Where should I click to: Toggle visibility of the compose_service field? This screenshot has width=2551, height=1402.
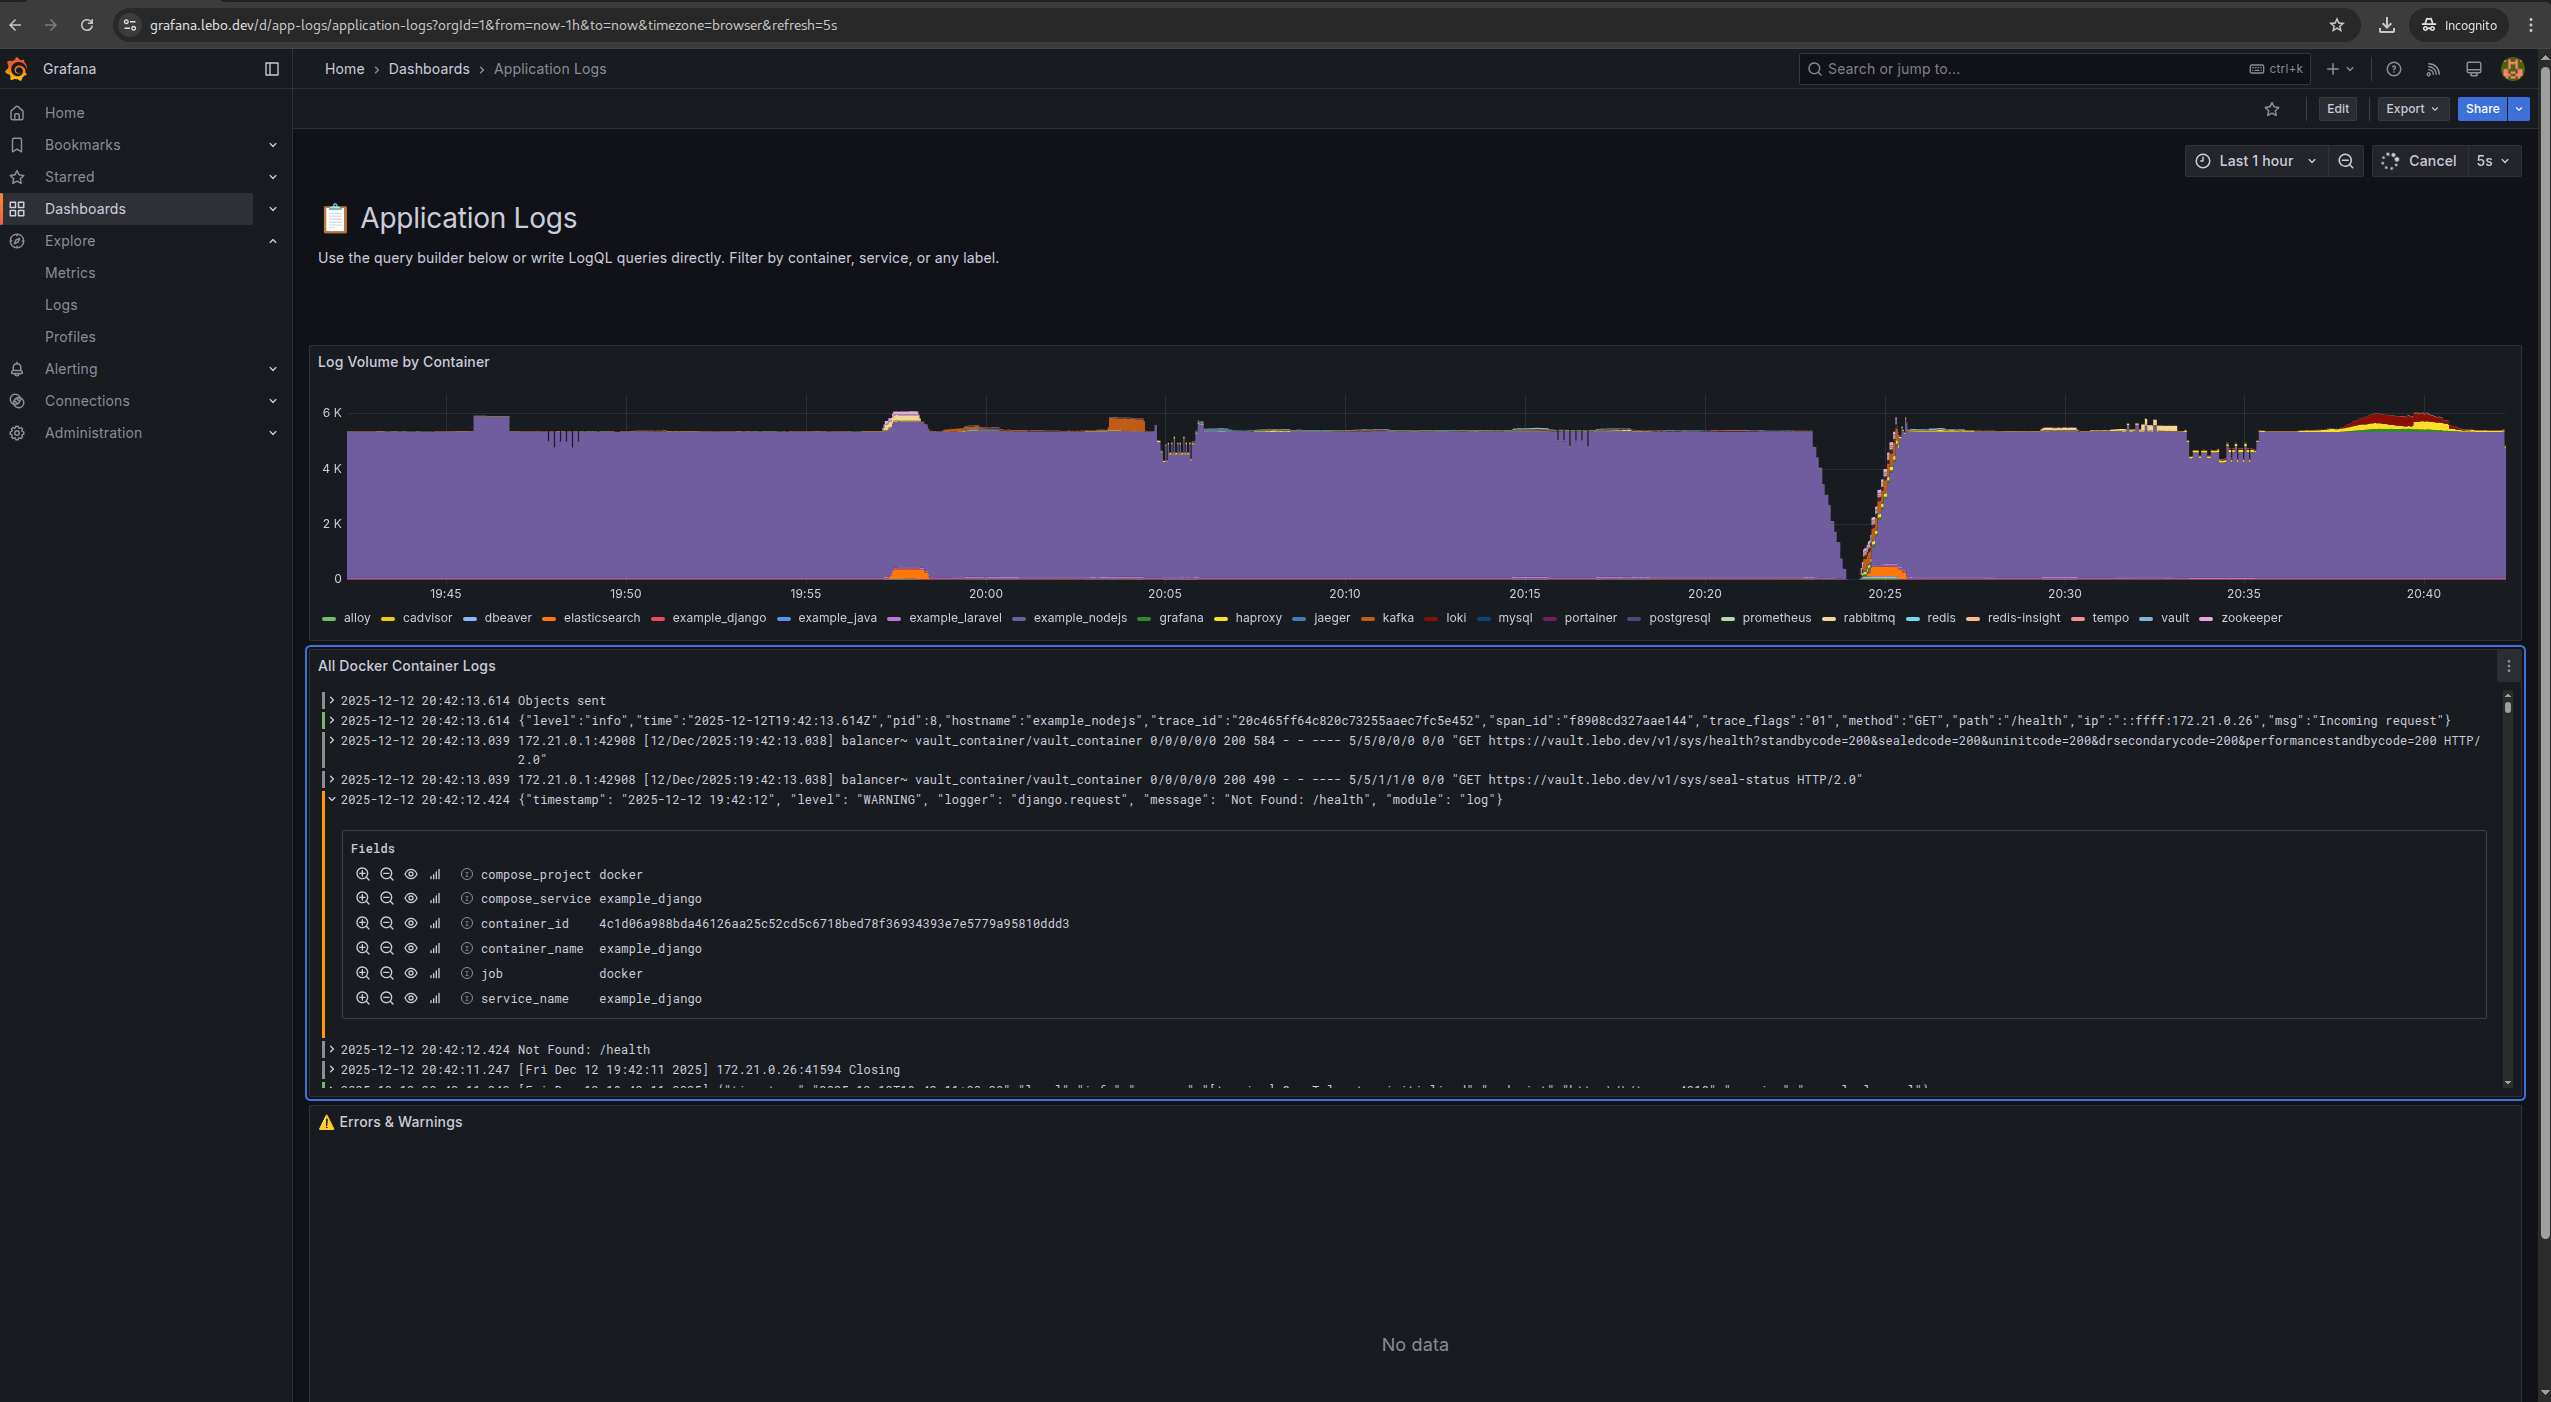pos(410,898)
